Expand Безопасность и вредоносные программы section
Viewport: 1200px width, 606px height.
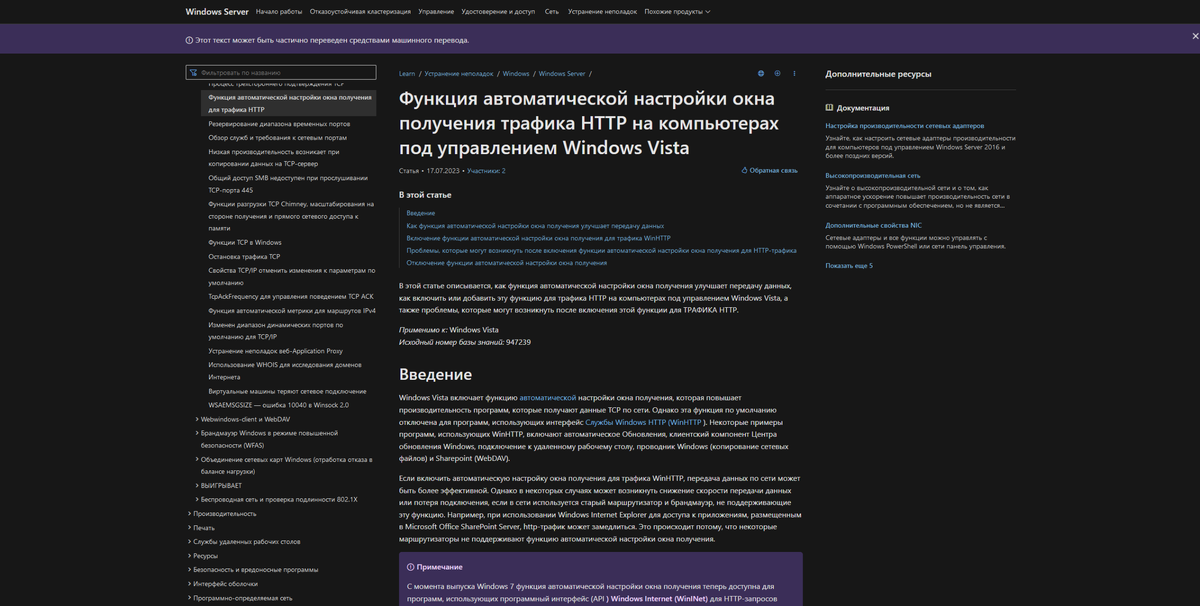point(189,569)
